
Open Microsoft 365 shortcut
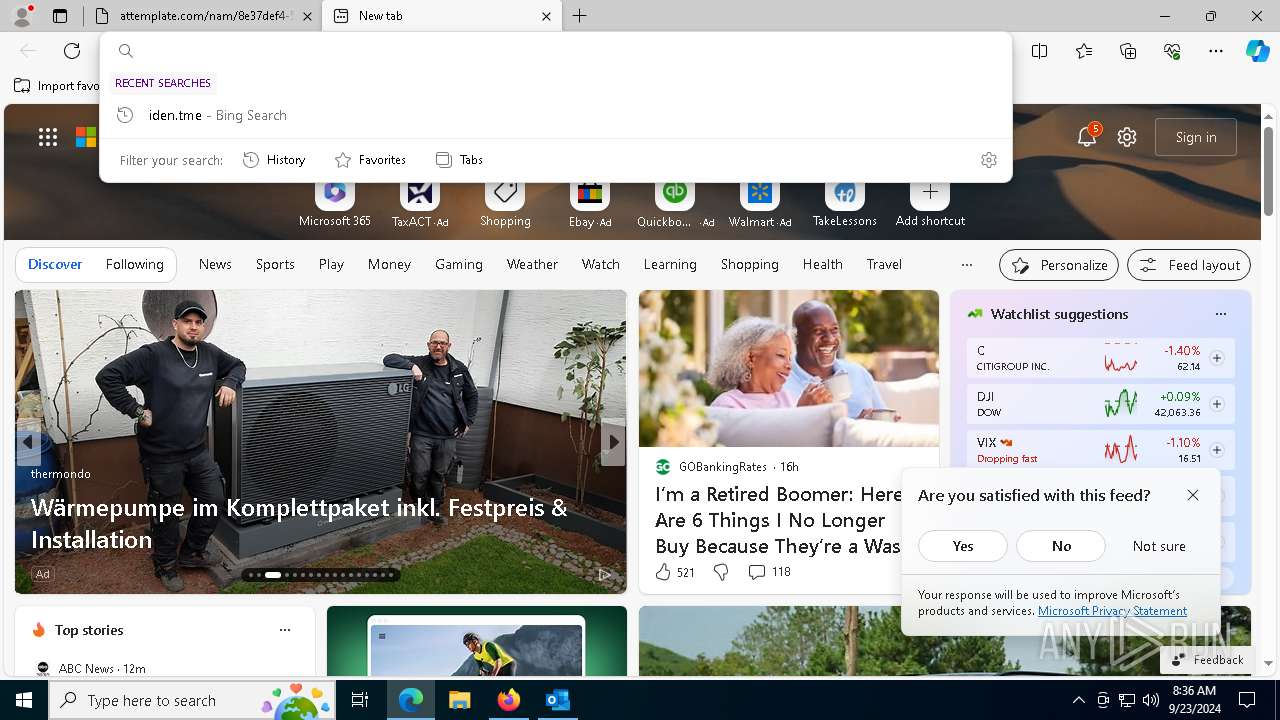tap(335, 203)
